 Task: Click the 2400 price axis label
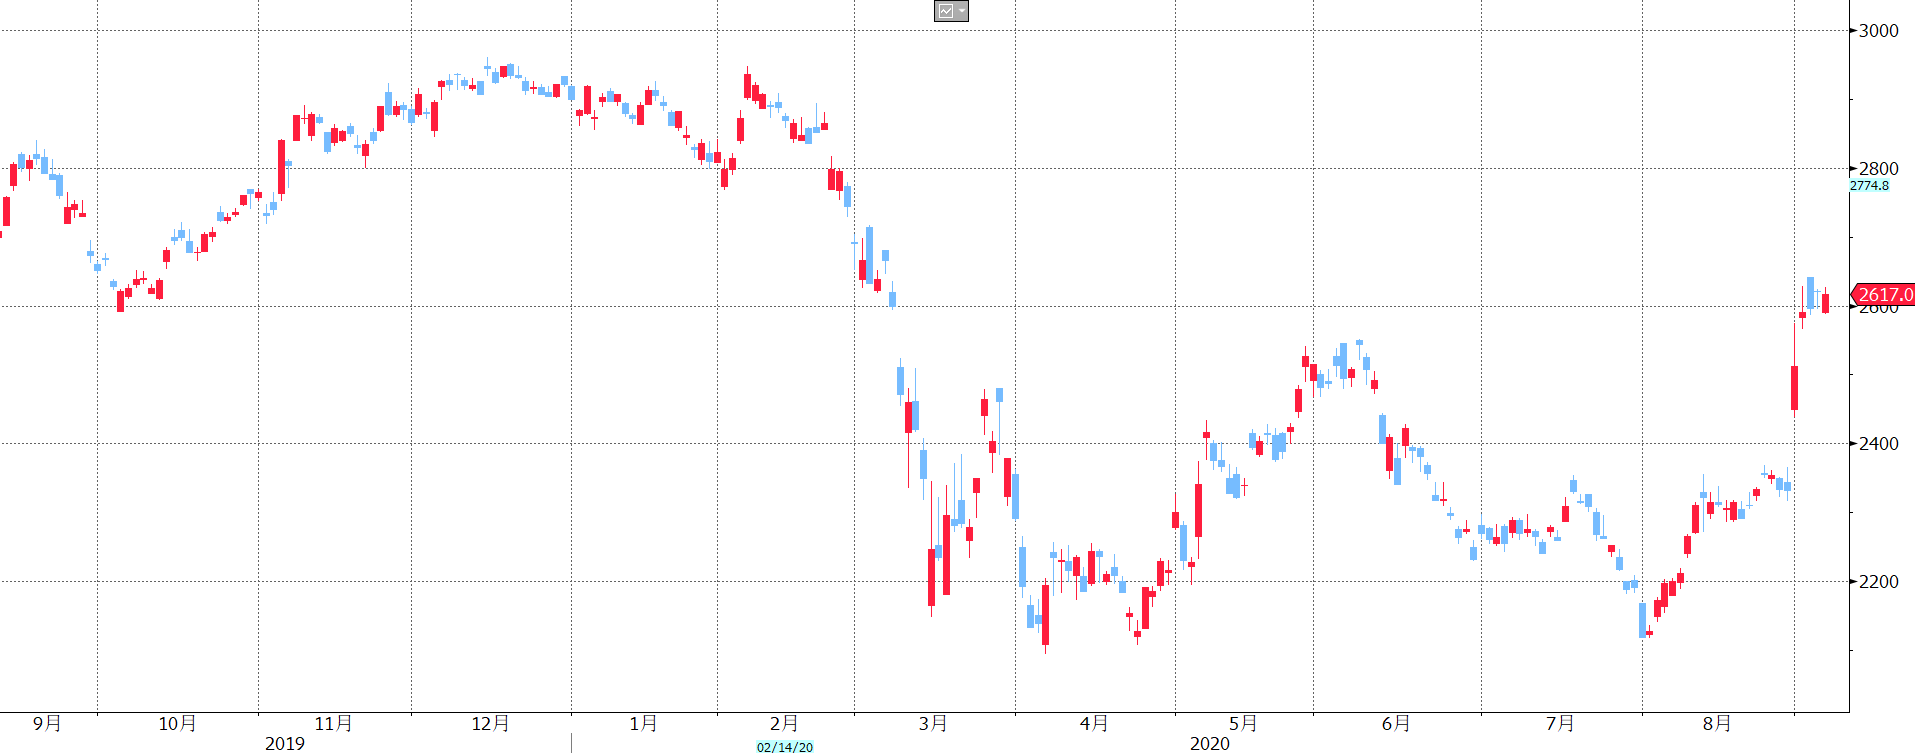(x=1878, y=444)
